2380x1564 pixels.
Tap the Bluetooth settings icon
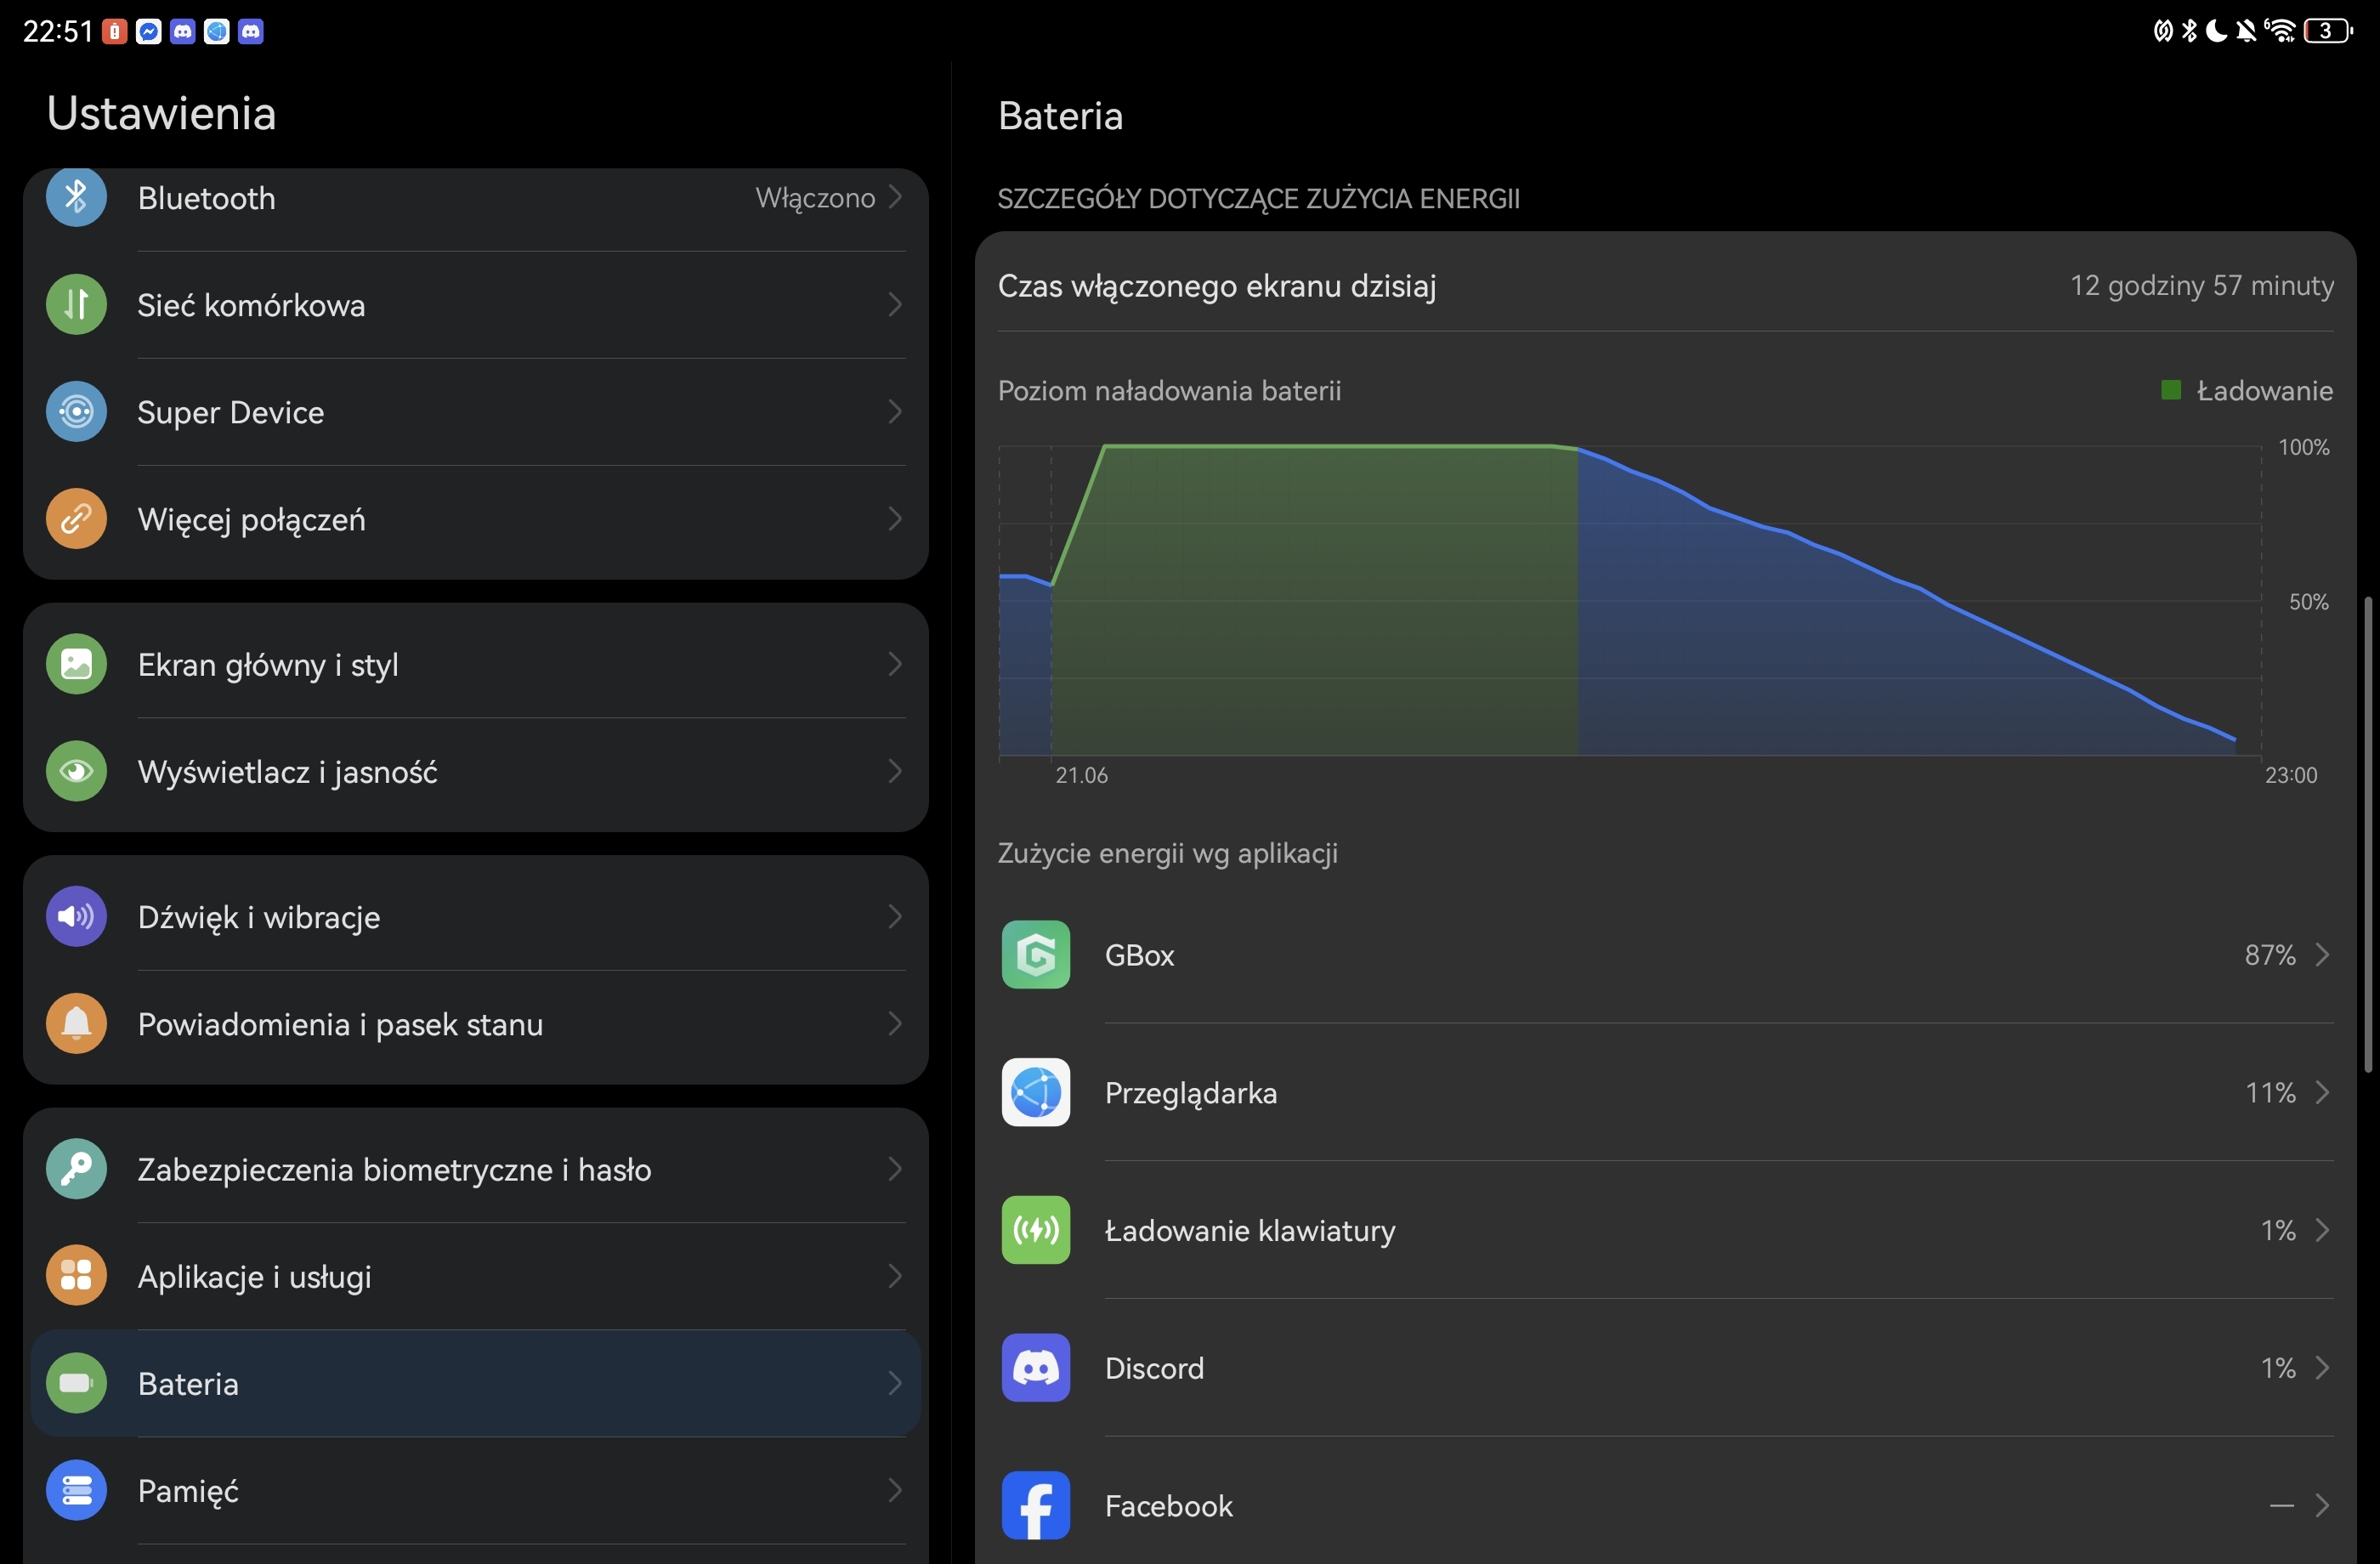(76, 197)
